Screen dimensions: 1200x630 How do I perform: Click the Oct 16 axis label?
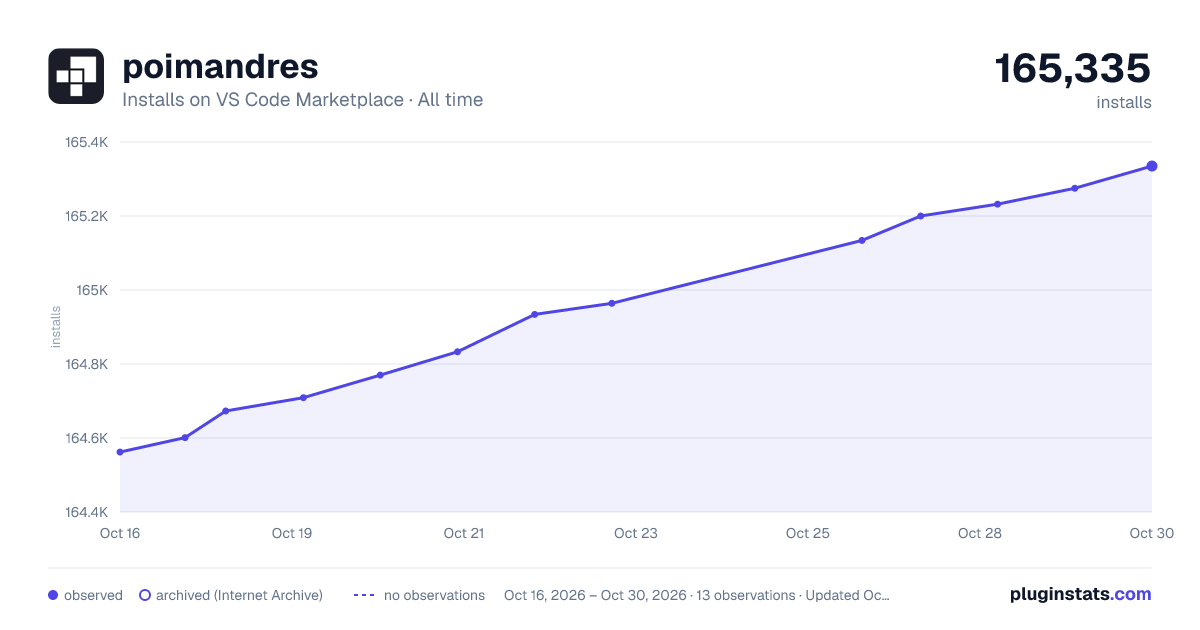pos(120,533)
